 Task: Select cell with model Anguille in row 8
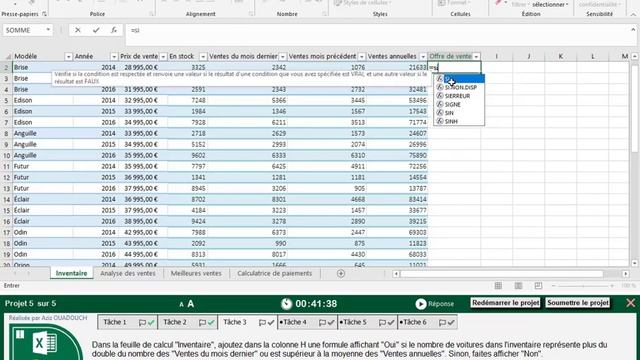pos(43,133)
